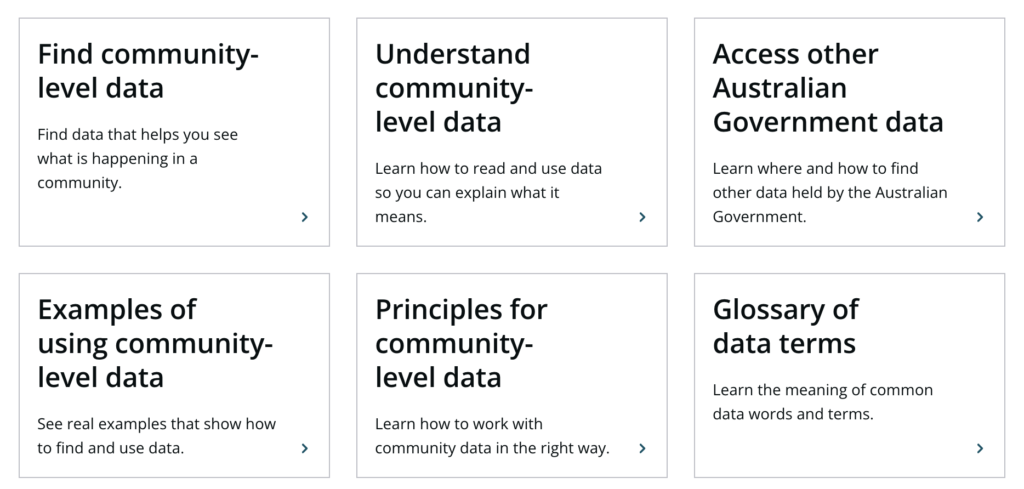The height and width of the screenshot is (489, 1024).
Task: Open Examples of using community-level data heading
Action: [x=155, y=343]
